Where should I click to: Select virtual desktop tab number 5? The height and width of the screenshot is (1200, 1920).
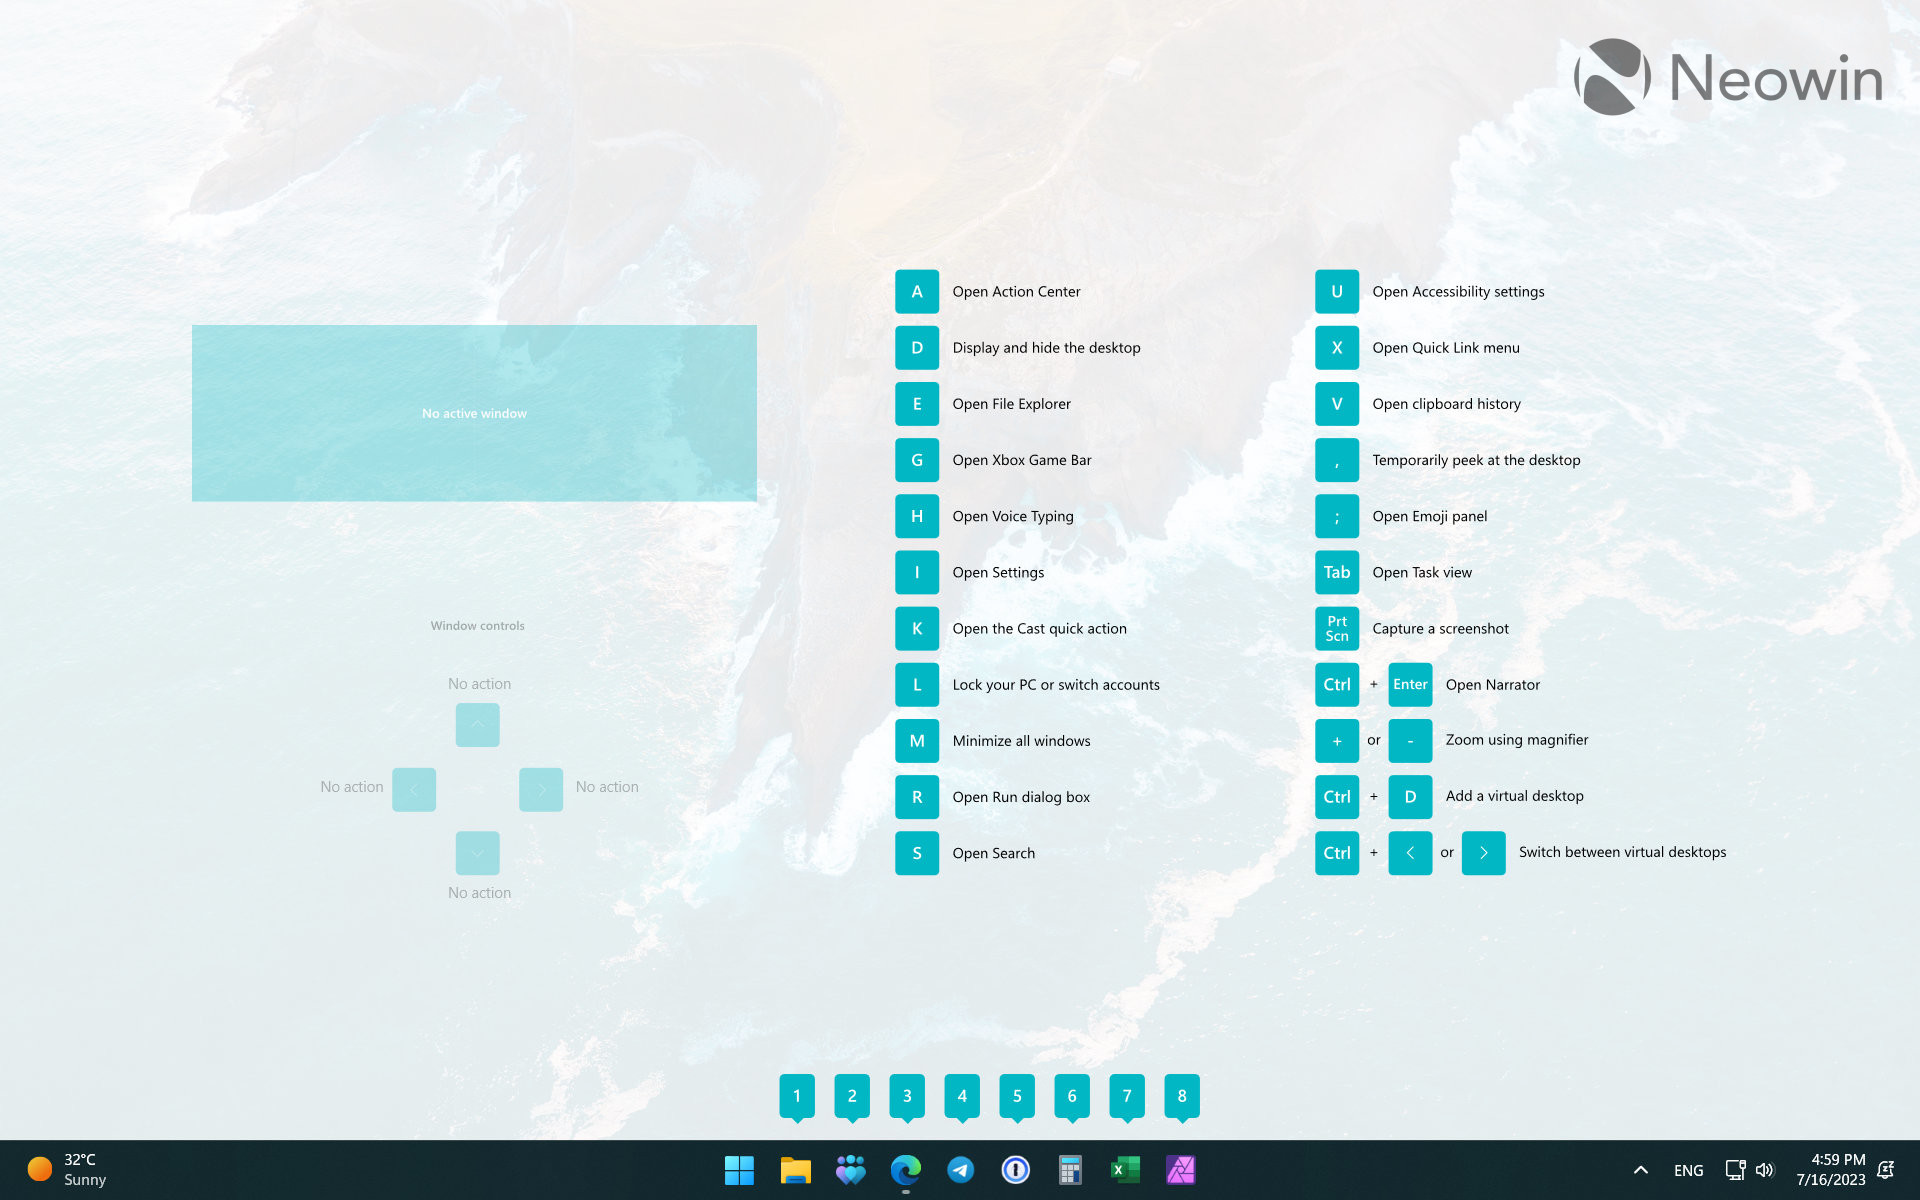click(x=1017, y=1095)
